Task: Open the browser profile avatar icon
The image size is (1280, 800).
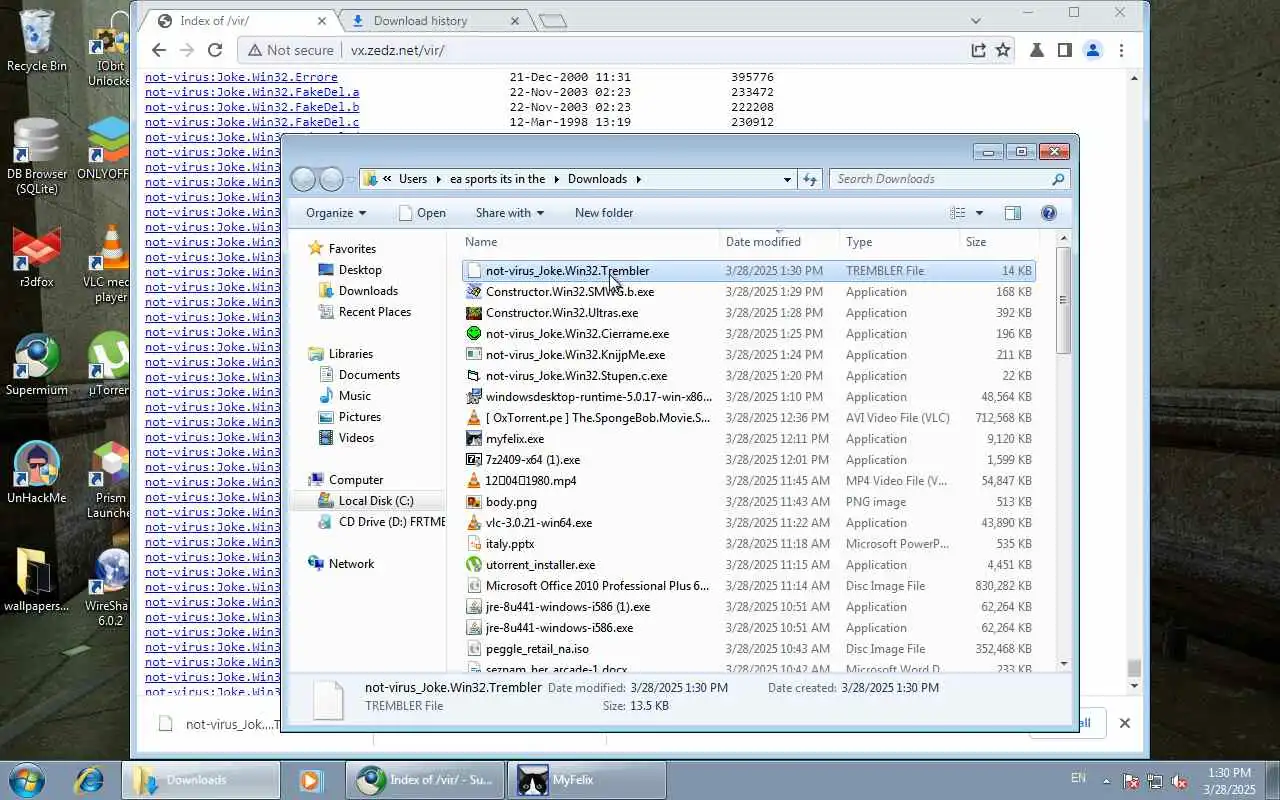Action: [1093, 50]
